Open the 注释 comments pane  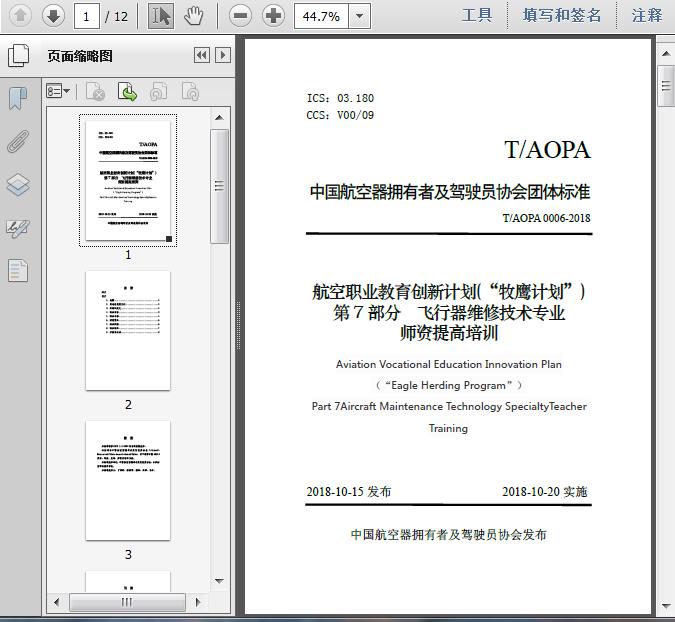(647, 15)
